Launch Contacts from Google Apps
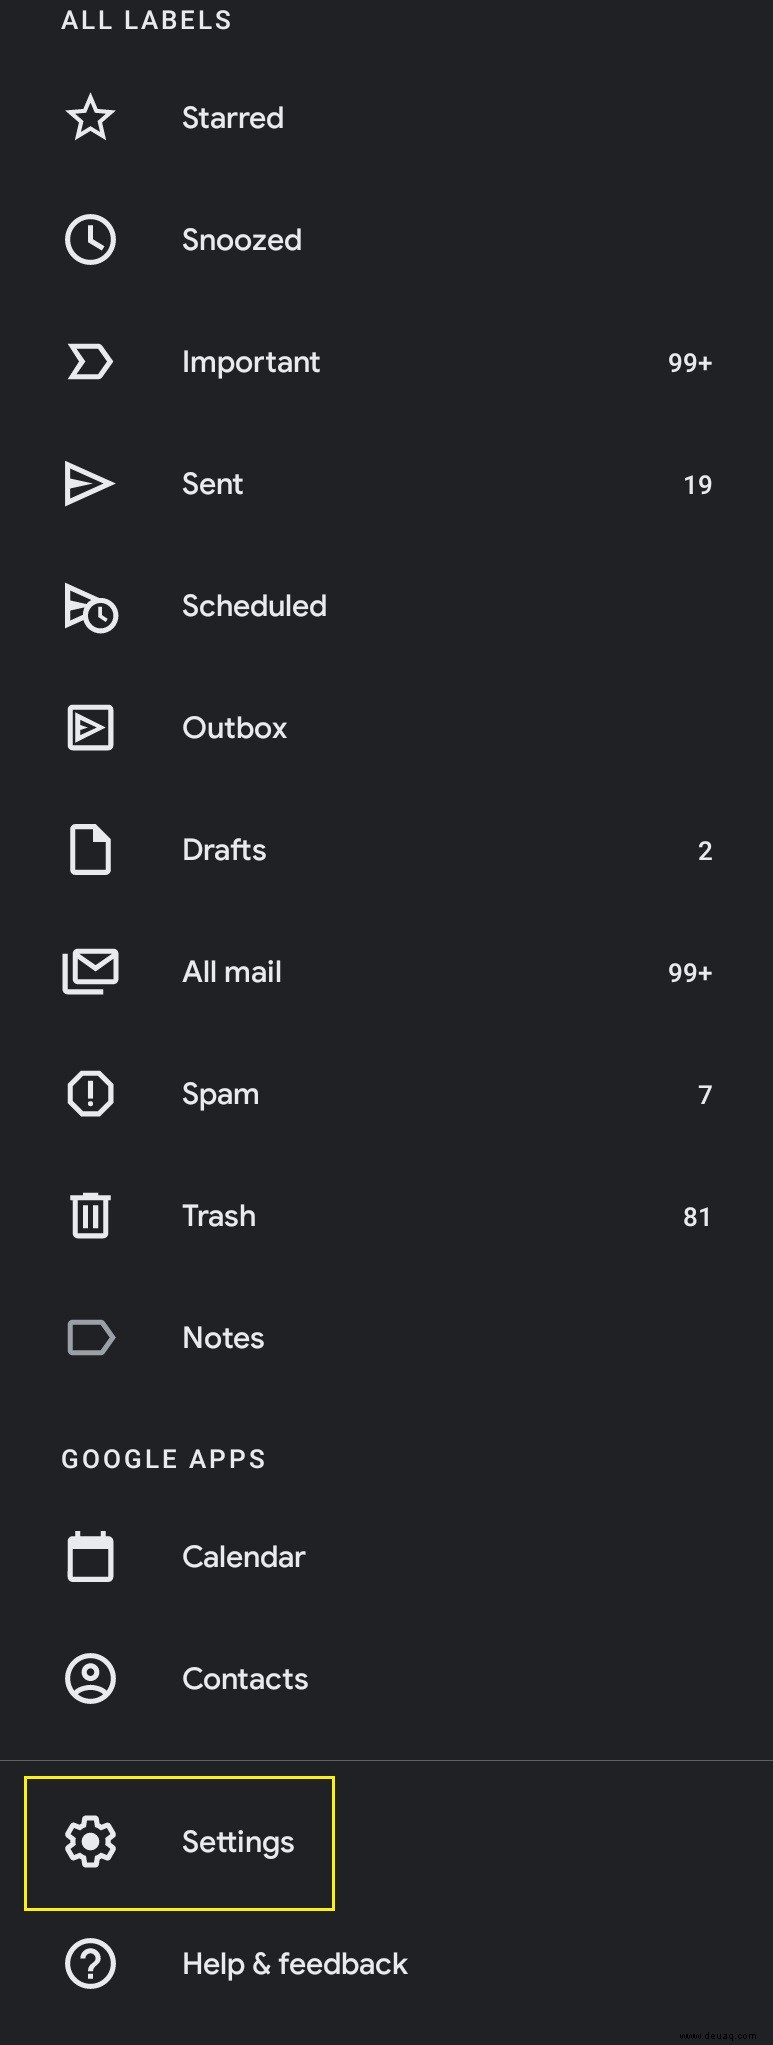The width and height of the screenshot is (773, 2045). click(x=386, y=1679)
